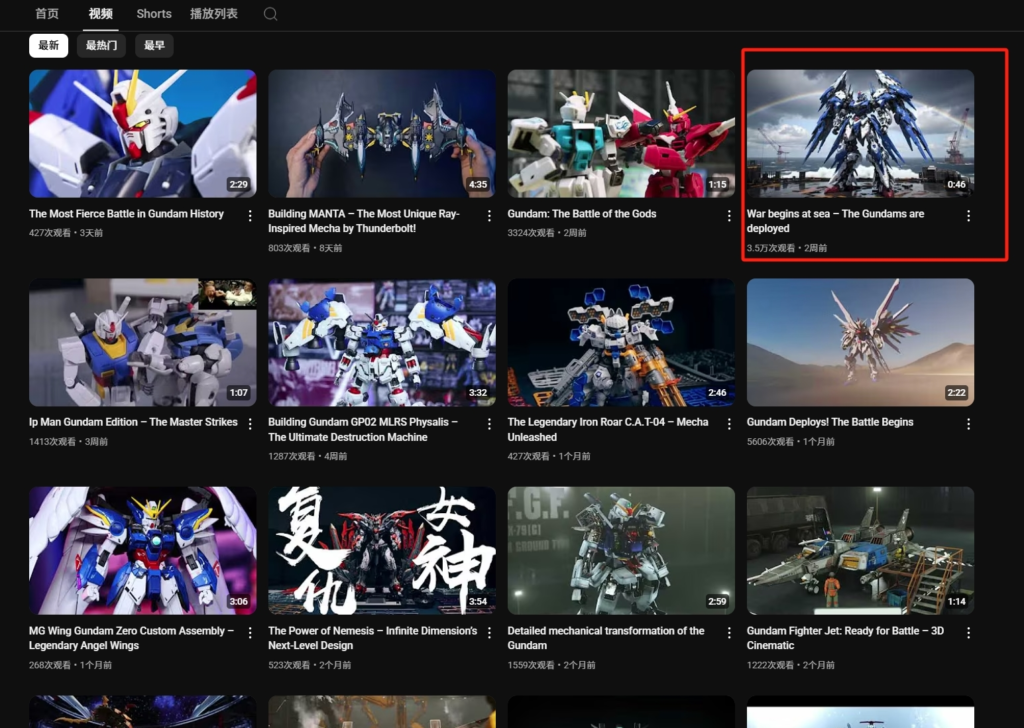The image size is (1024, 728).
Task: Open the 'Ip Man Gundam Edition' thumbnail
Action: pos(142,342)
